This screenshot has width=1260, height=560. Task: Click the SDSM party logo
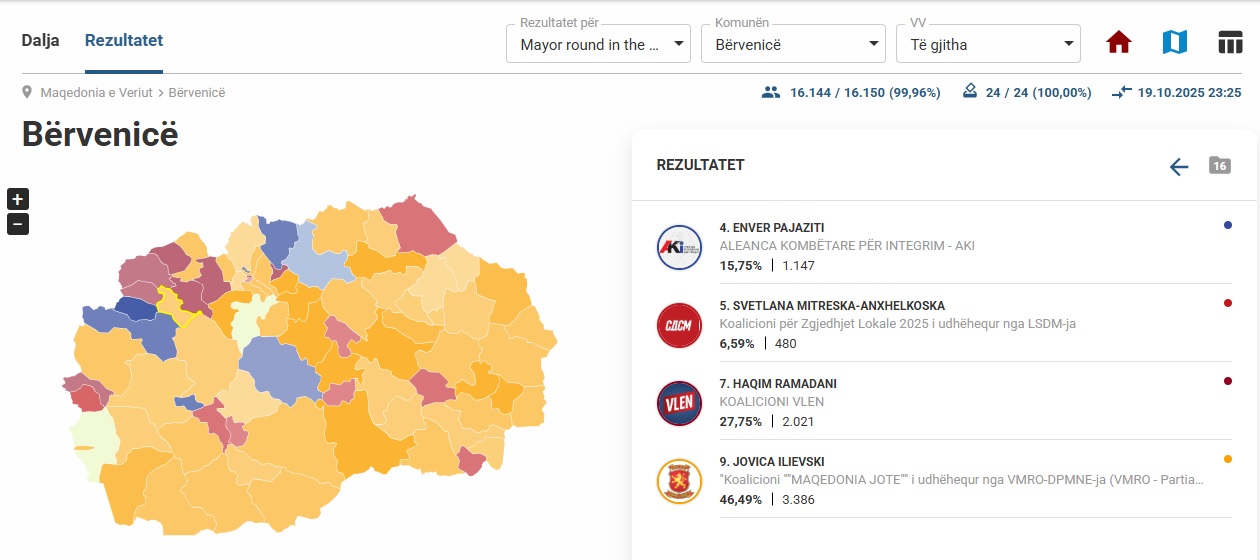[x=680, y=325]
